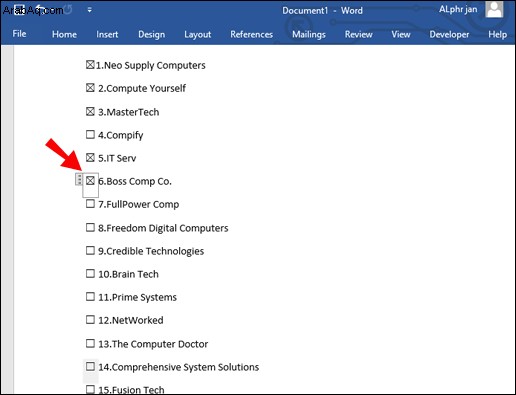
Task: Open the Customize Quick Access Toolbar dropdown
Action: coord(89,10)
